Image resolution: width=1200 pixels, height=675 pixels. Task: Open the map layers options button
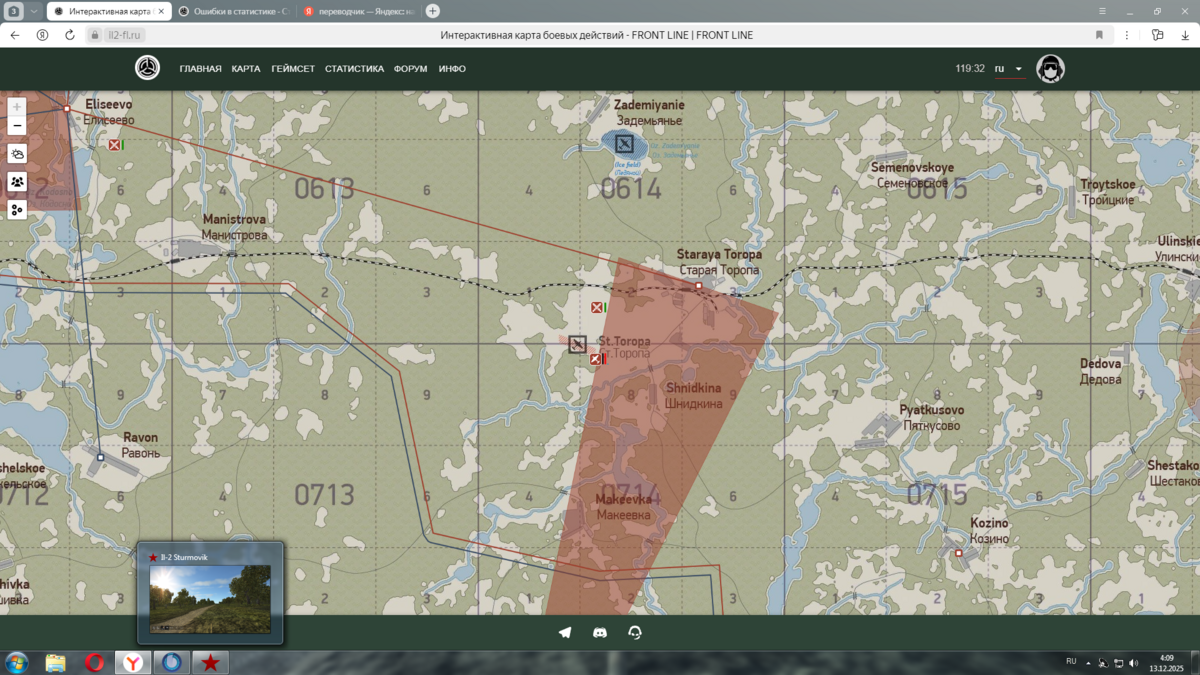[x=17, y=210]
